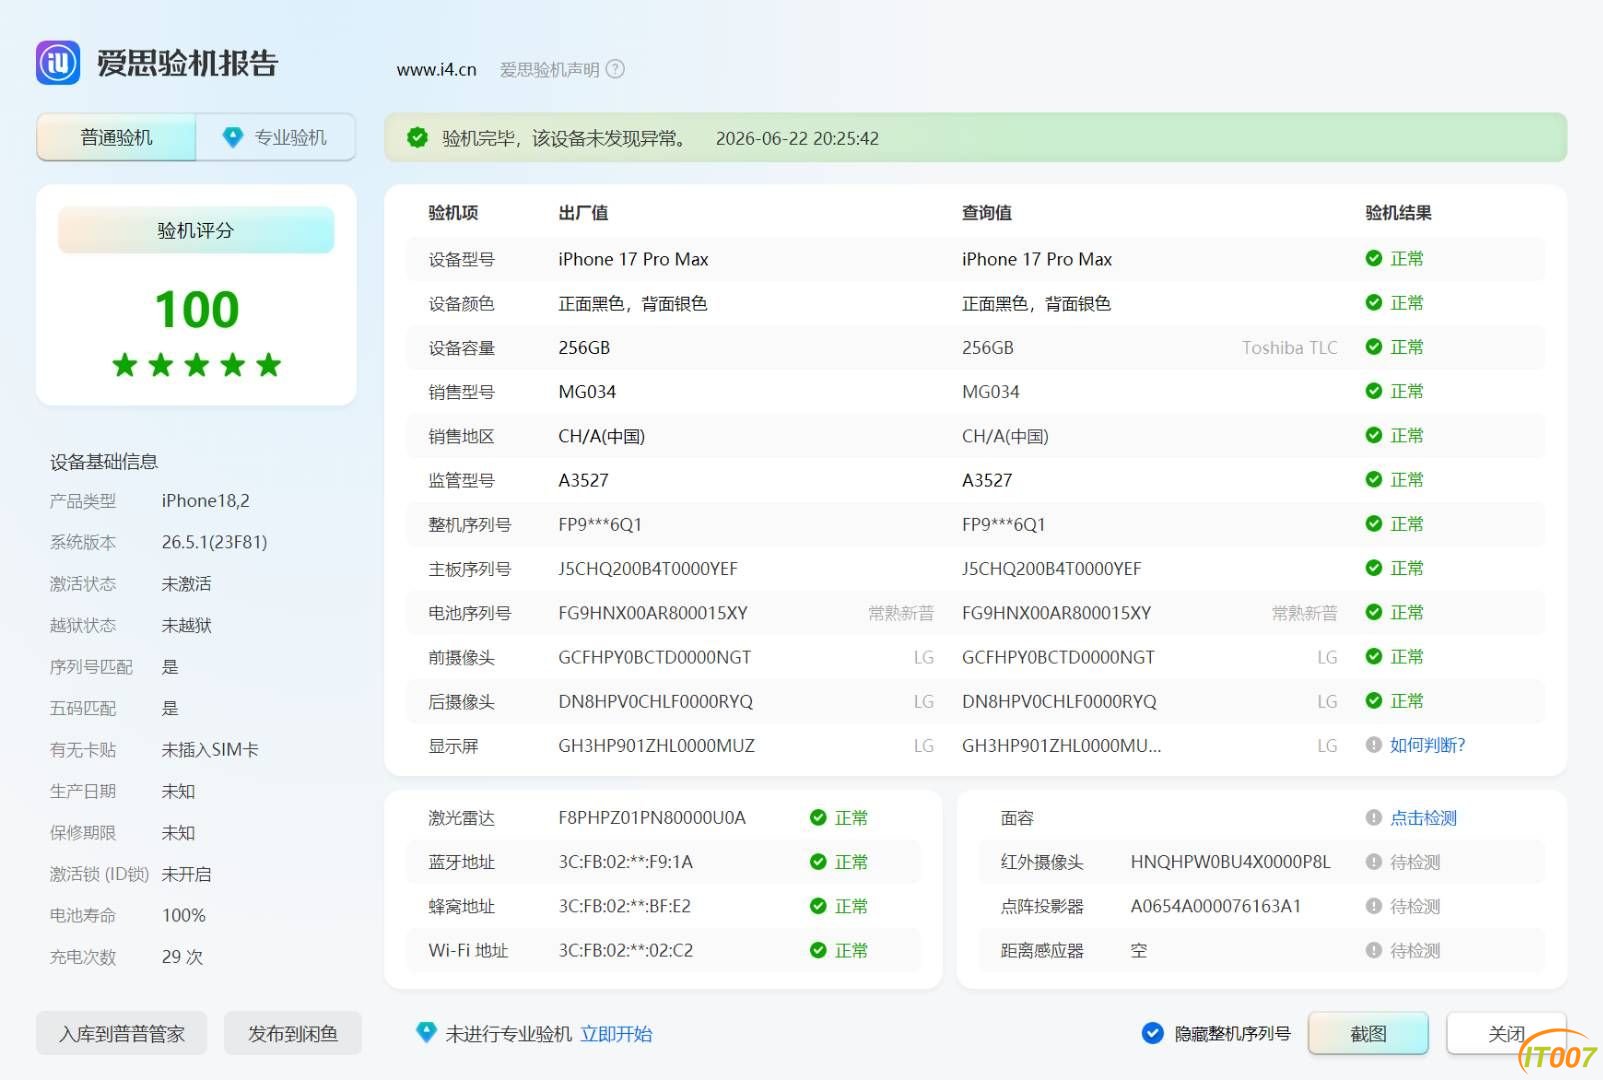Select the Toshiba TLC storage label
This screenshot has width=1603, height=1080.
click(1289, 347)
